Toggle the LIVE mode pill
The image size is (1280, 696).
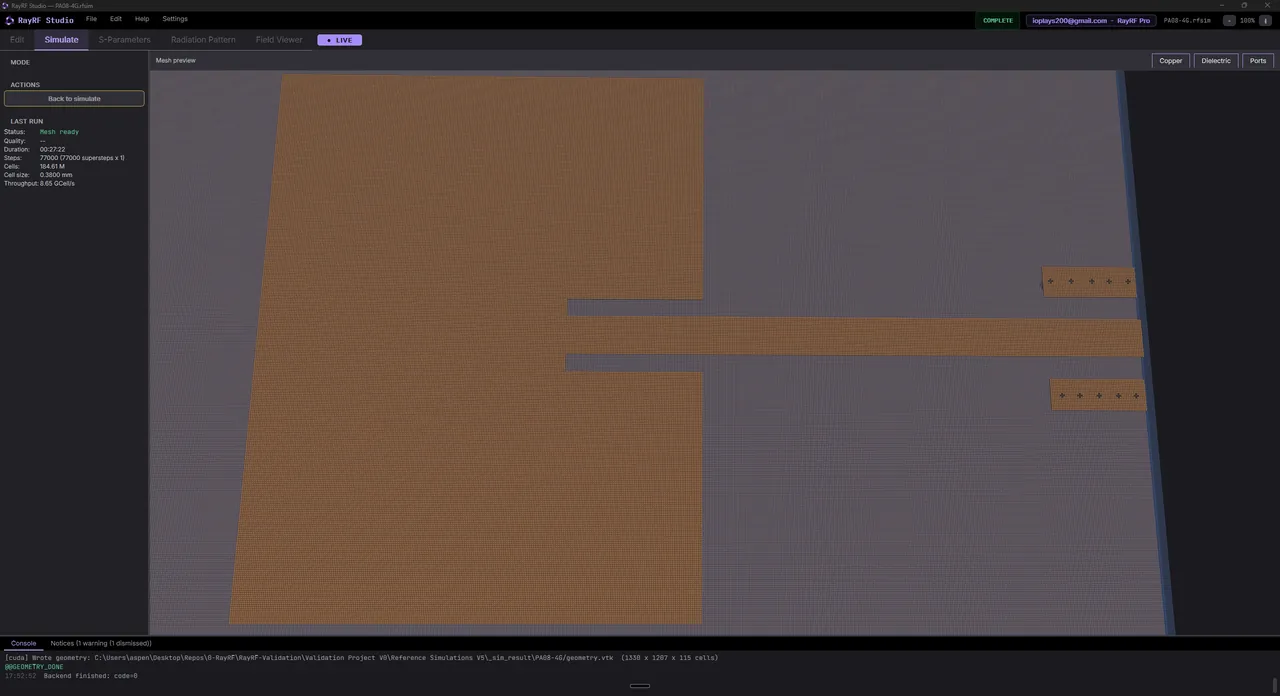(340, 40)
